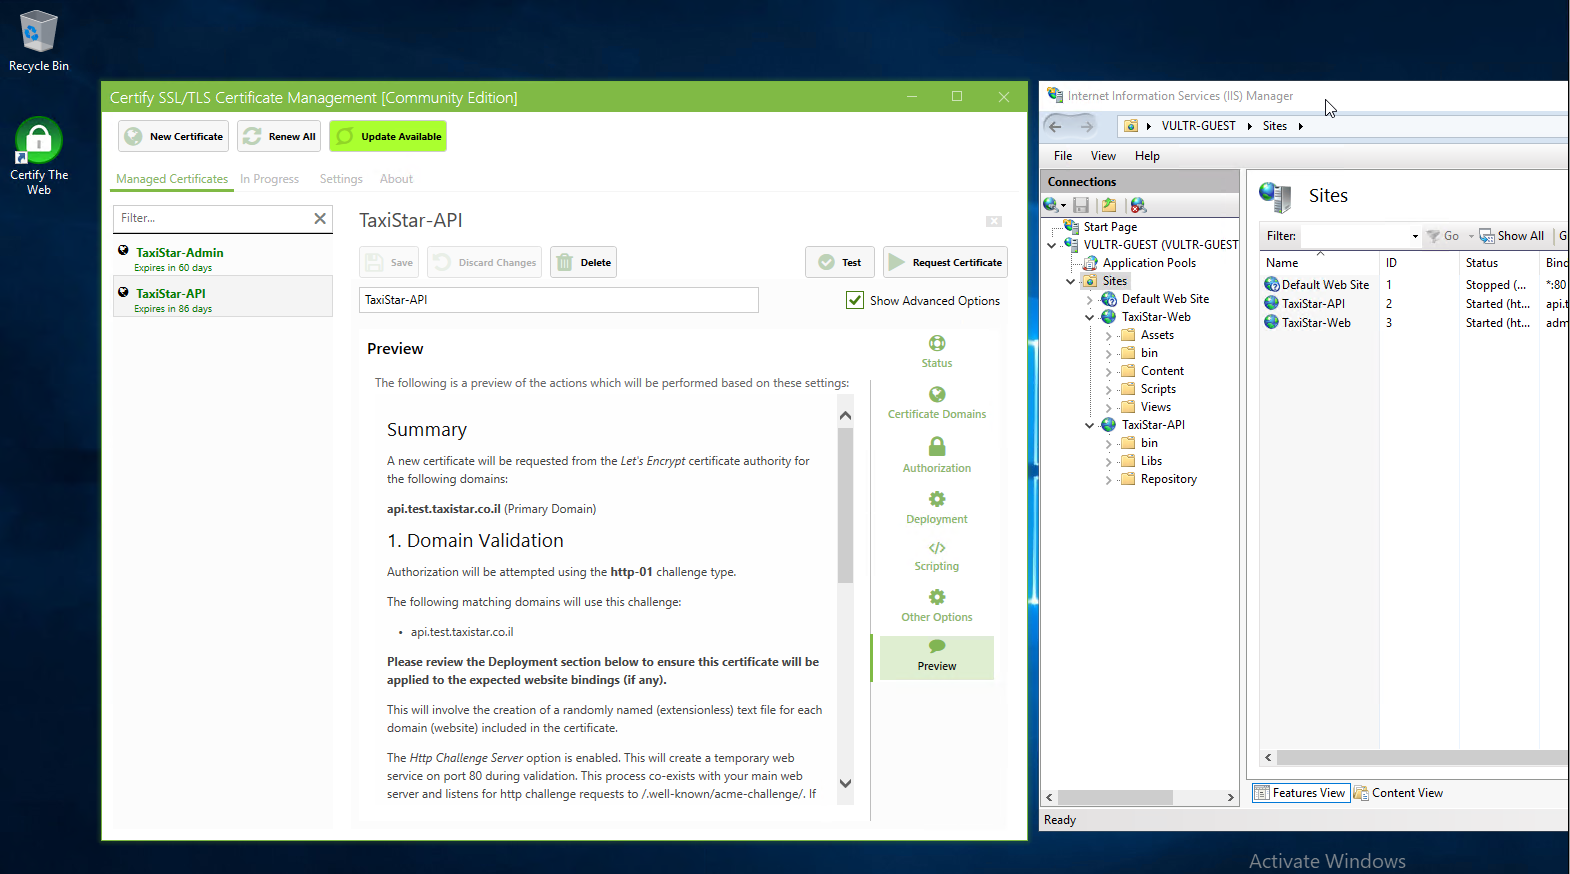Select TaxiStar-API managed certificate
Screen dimensions: 1570x874
(223, 296)
